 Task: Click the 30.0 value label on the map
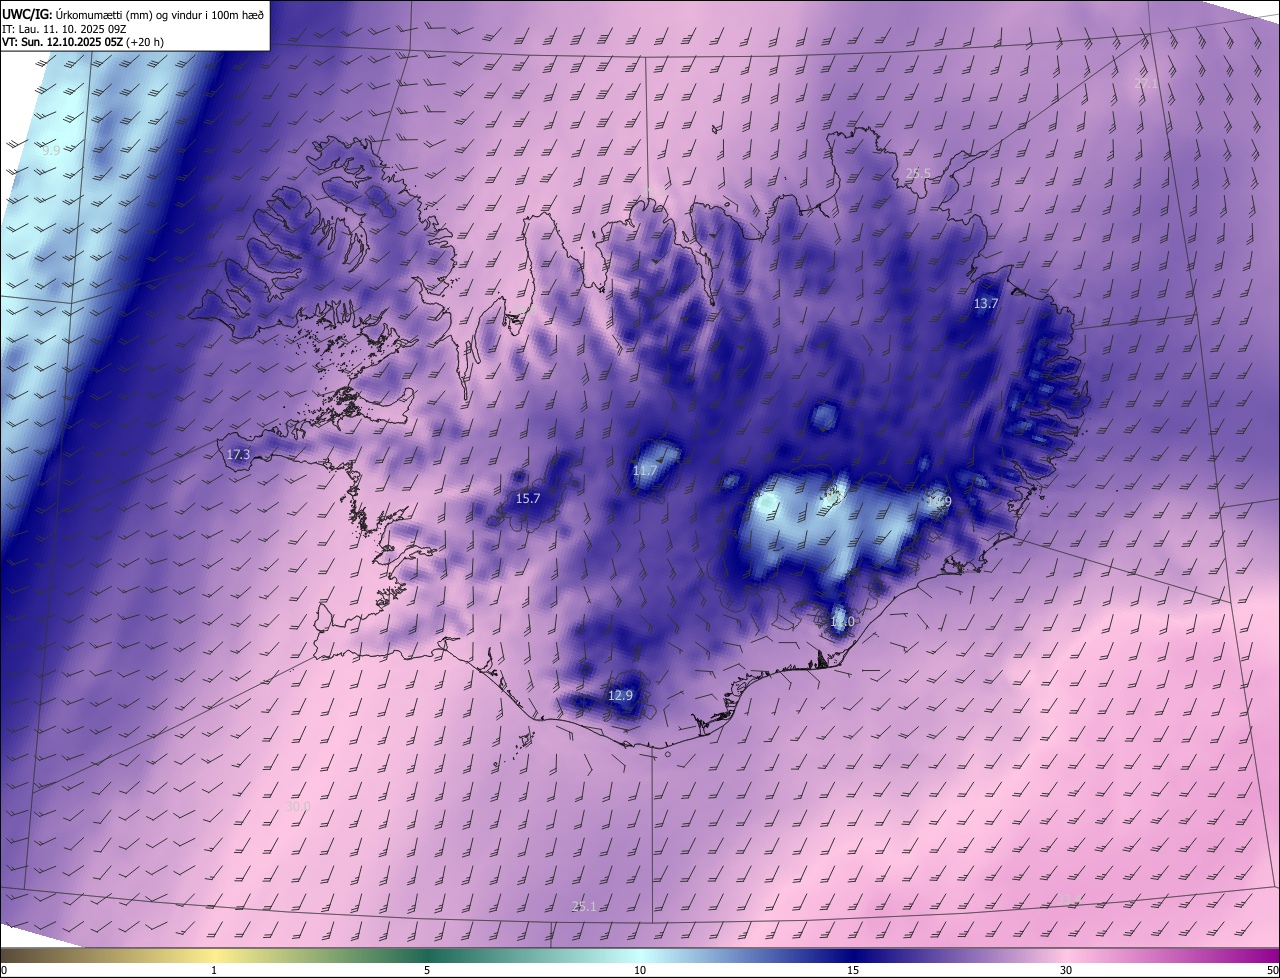[298, 806]
